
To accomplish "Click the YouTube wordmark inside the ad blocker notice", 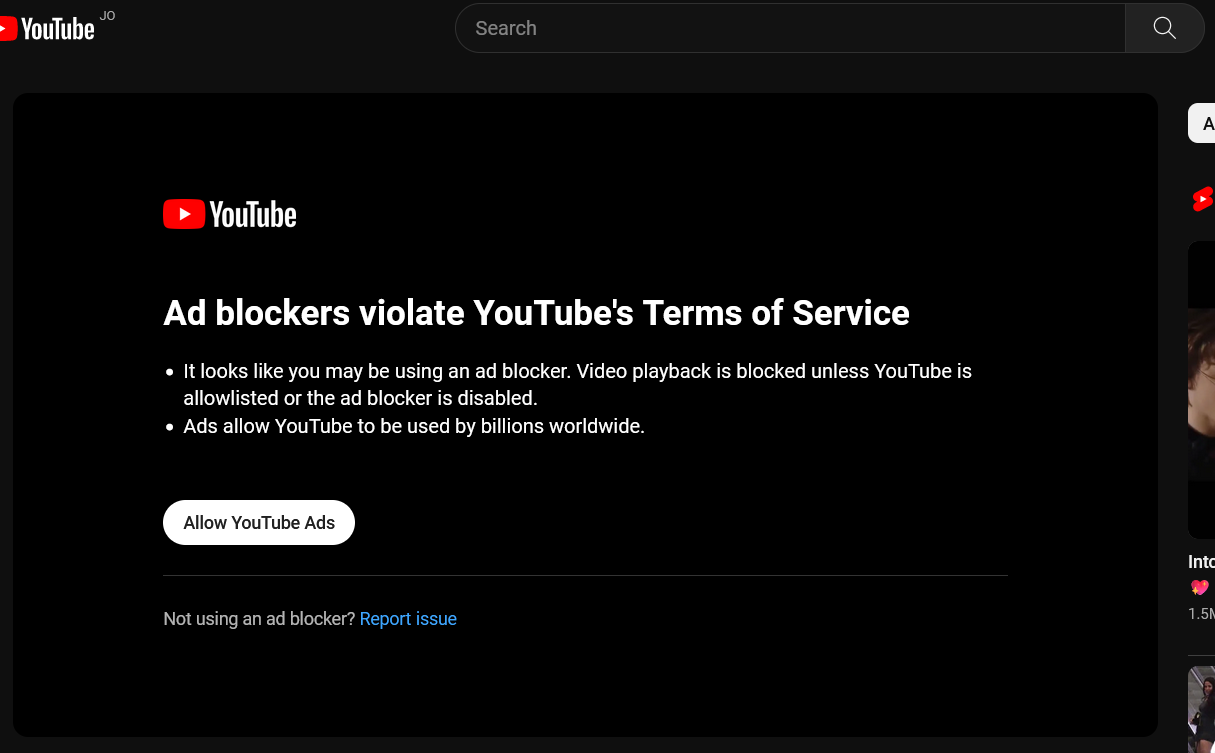I will click(x=252, y=214).
